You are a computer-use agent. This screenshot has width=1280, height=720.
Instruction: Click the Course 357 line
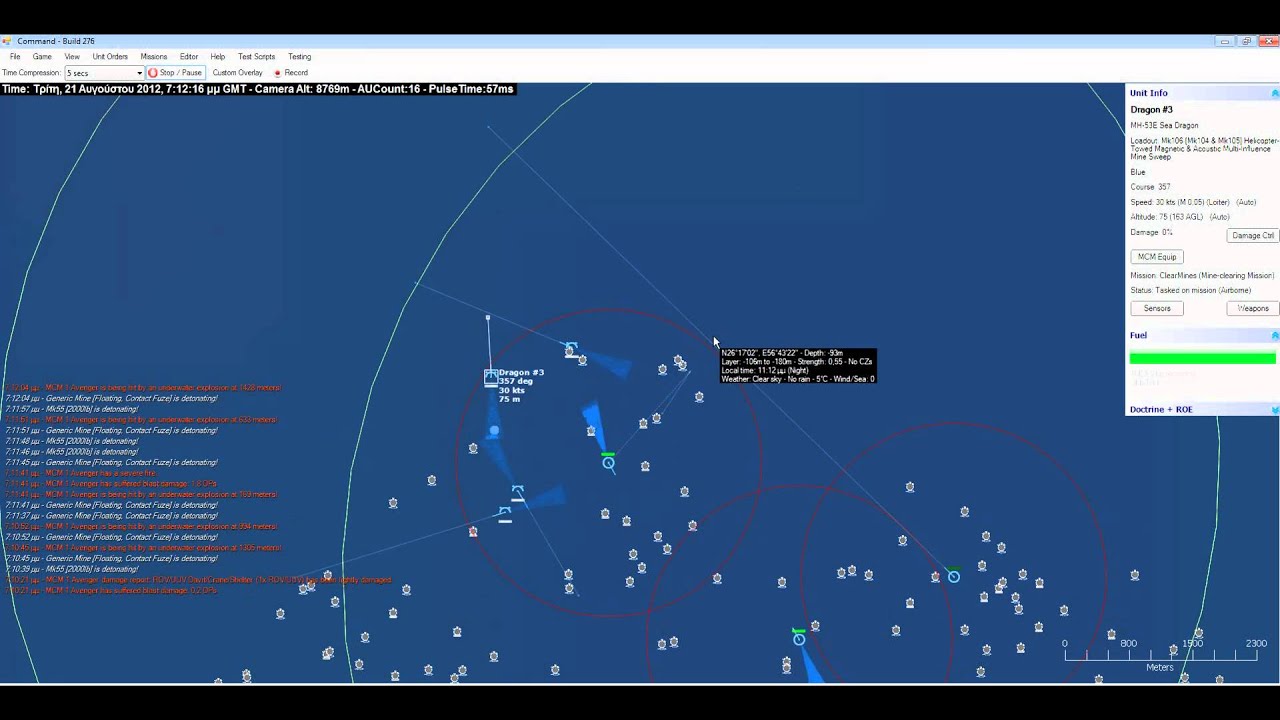1150,187
